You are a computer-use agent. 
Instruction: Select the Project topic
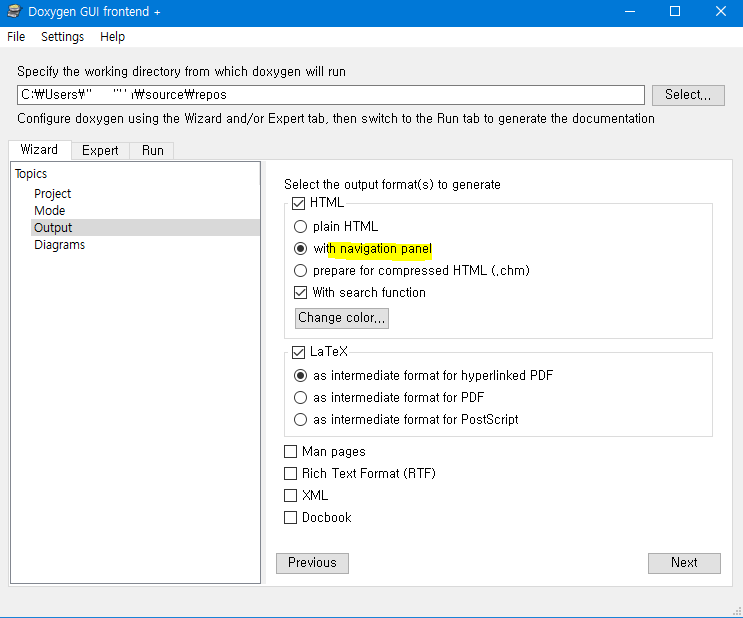pyautogui.click(x=52, y=194)
